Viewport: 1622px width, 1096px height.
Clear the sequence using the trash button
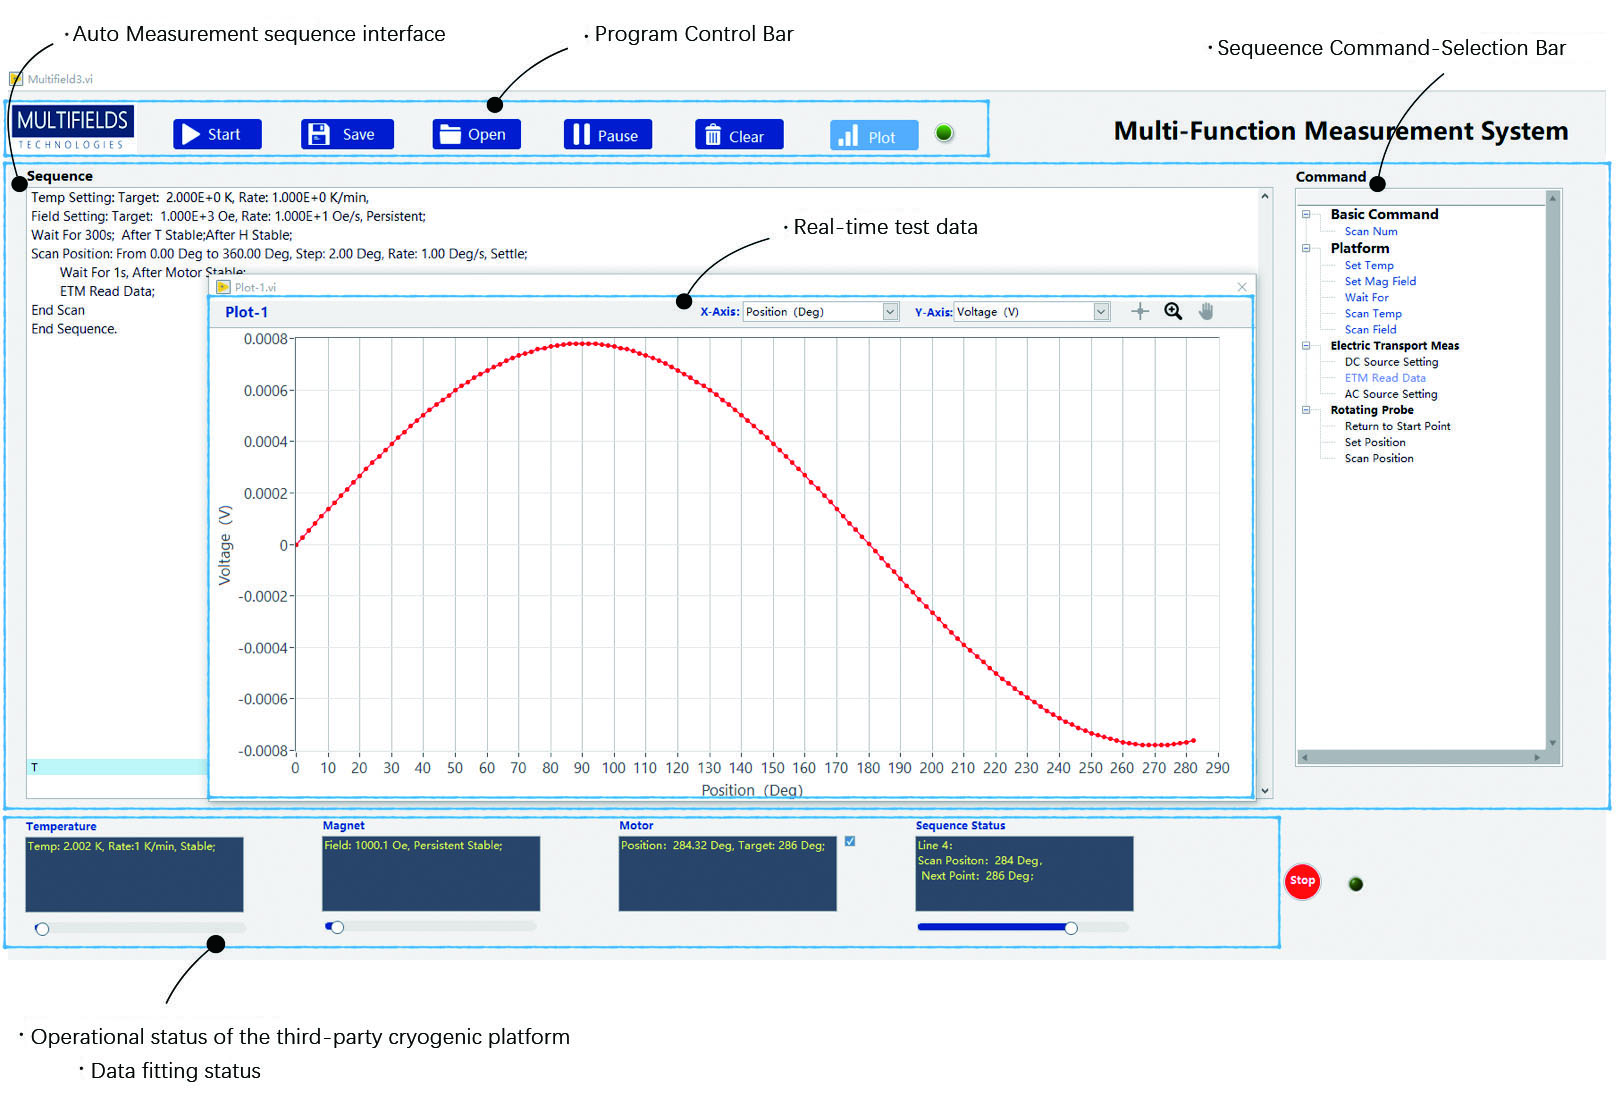738,135
